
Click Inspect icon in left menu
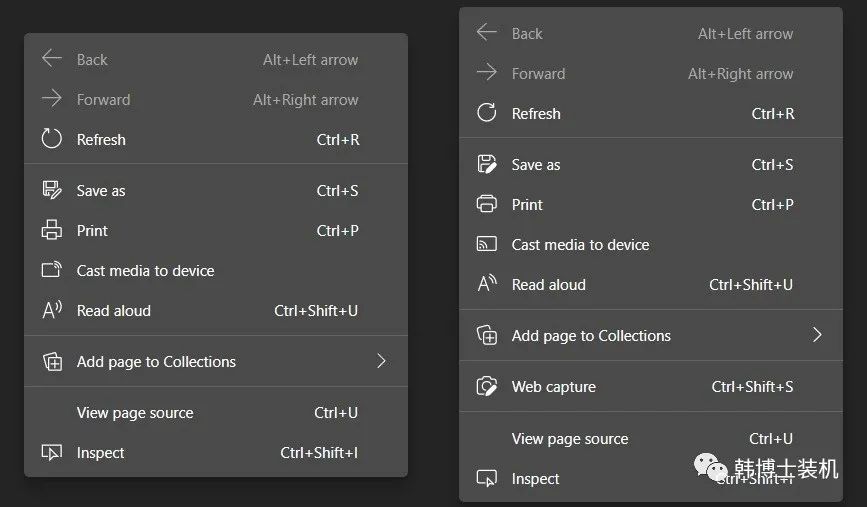[x=52, y=452]
